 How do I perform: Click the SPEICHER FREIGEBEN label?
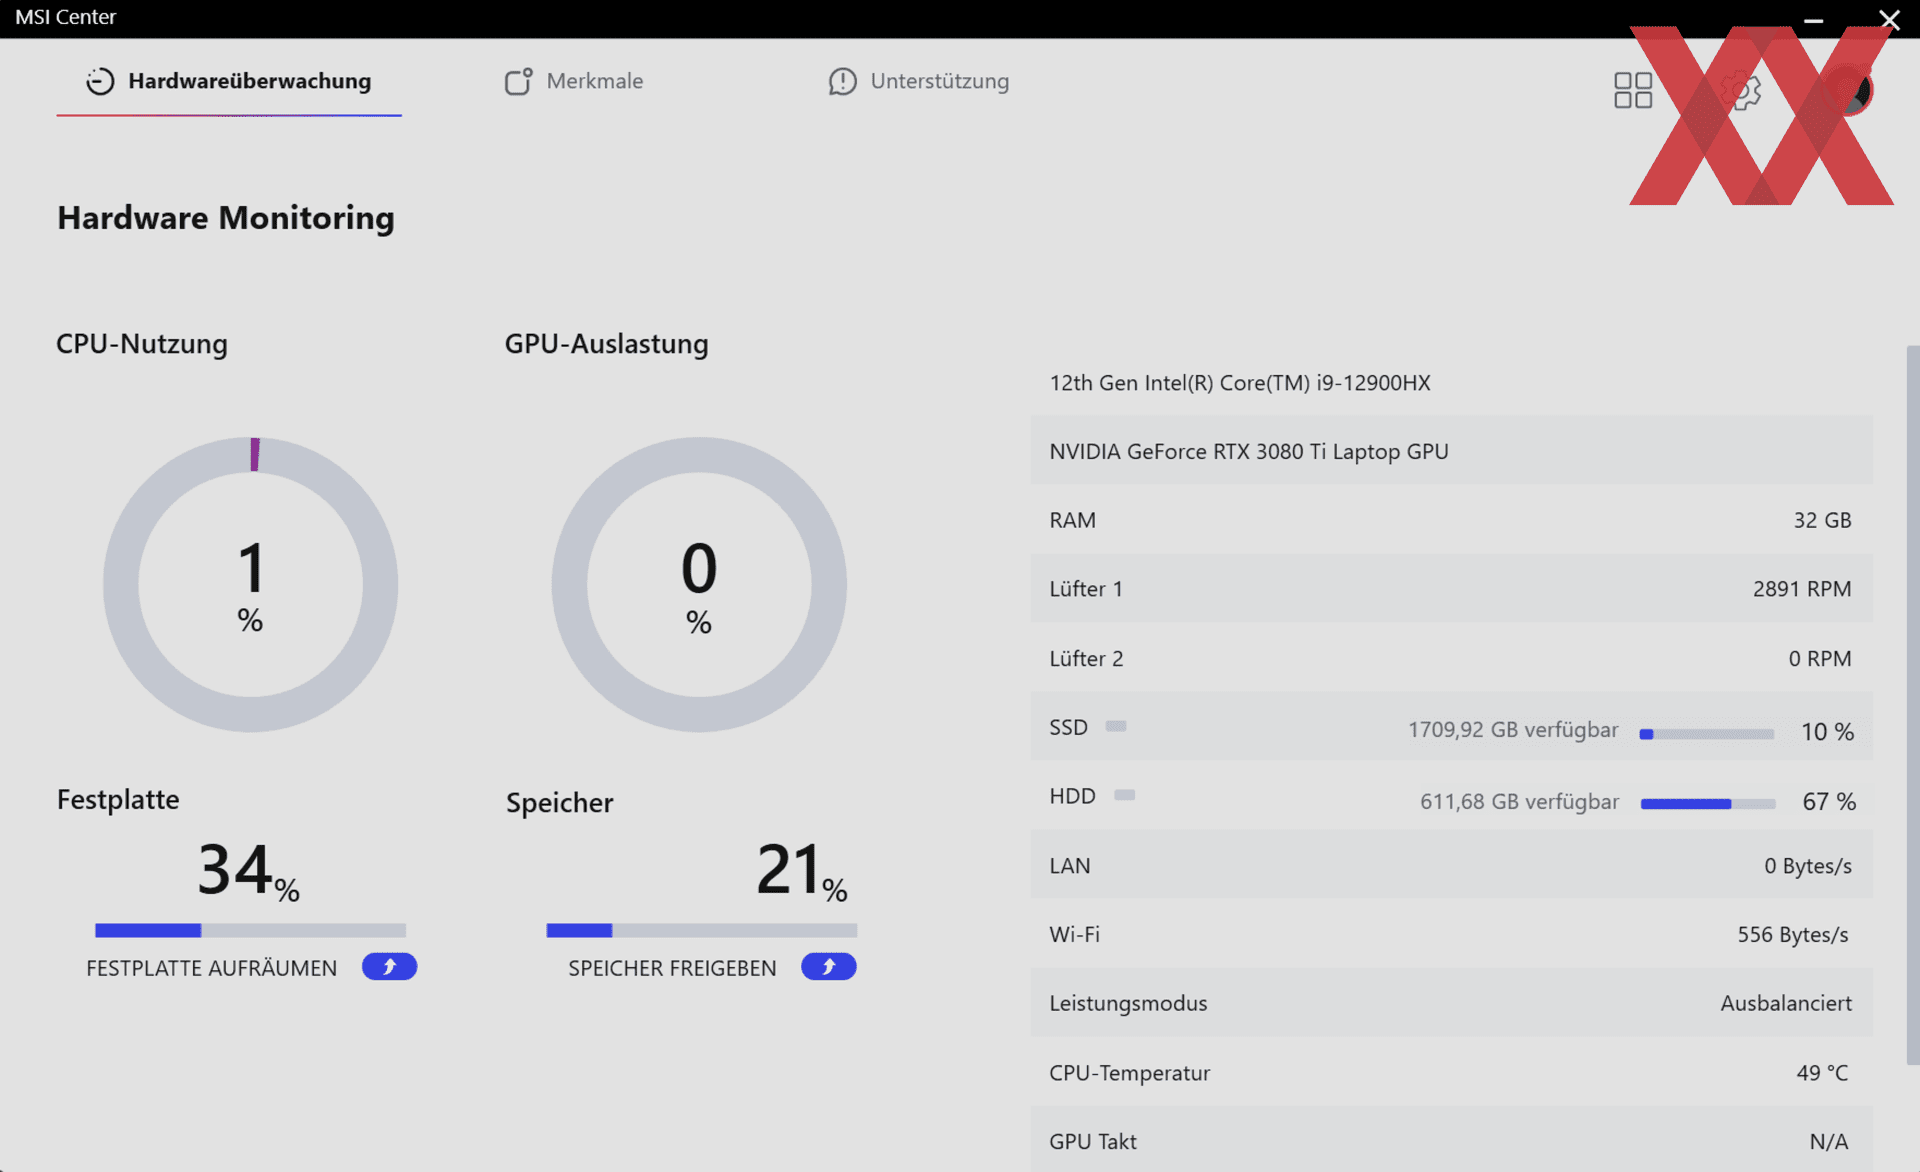click(672, 968)
